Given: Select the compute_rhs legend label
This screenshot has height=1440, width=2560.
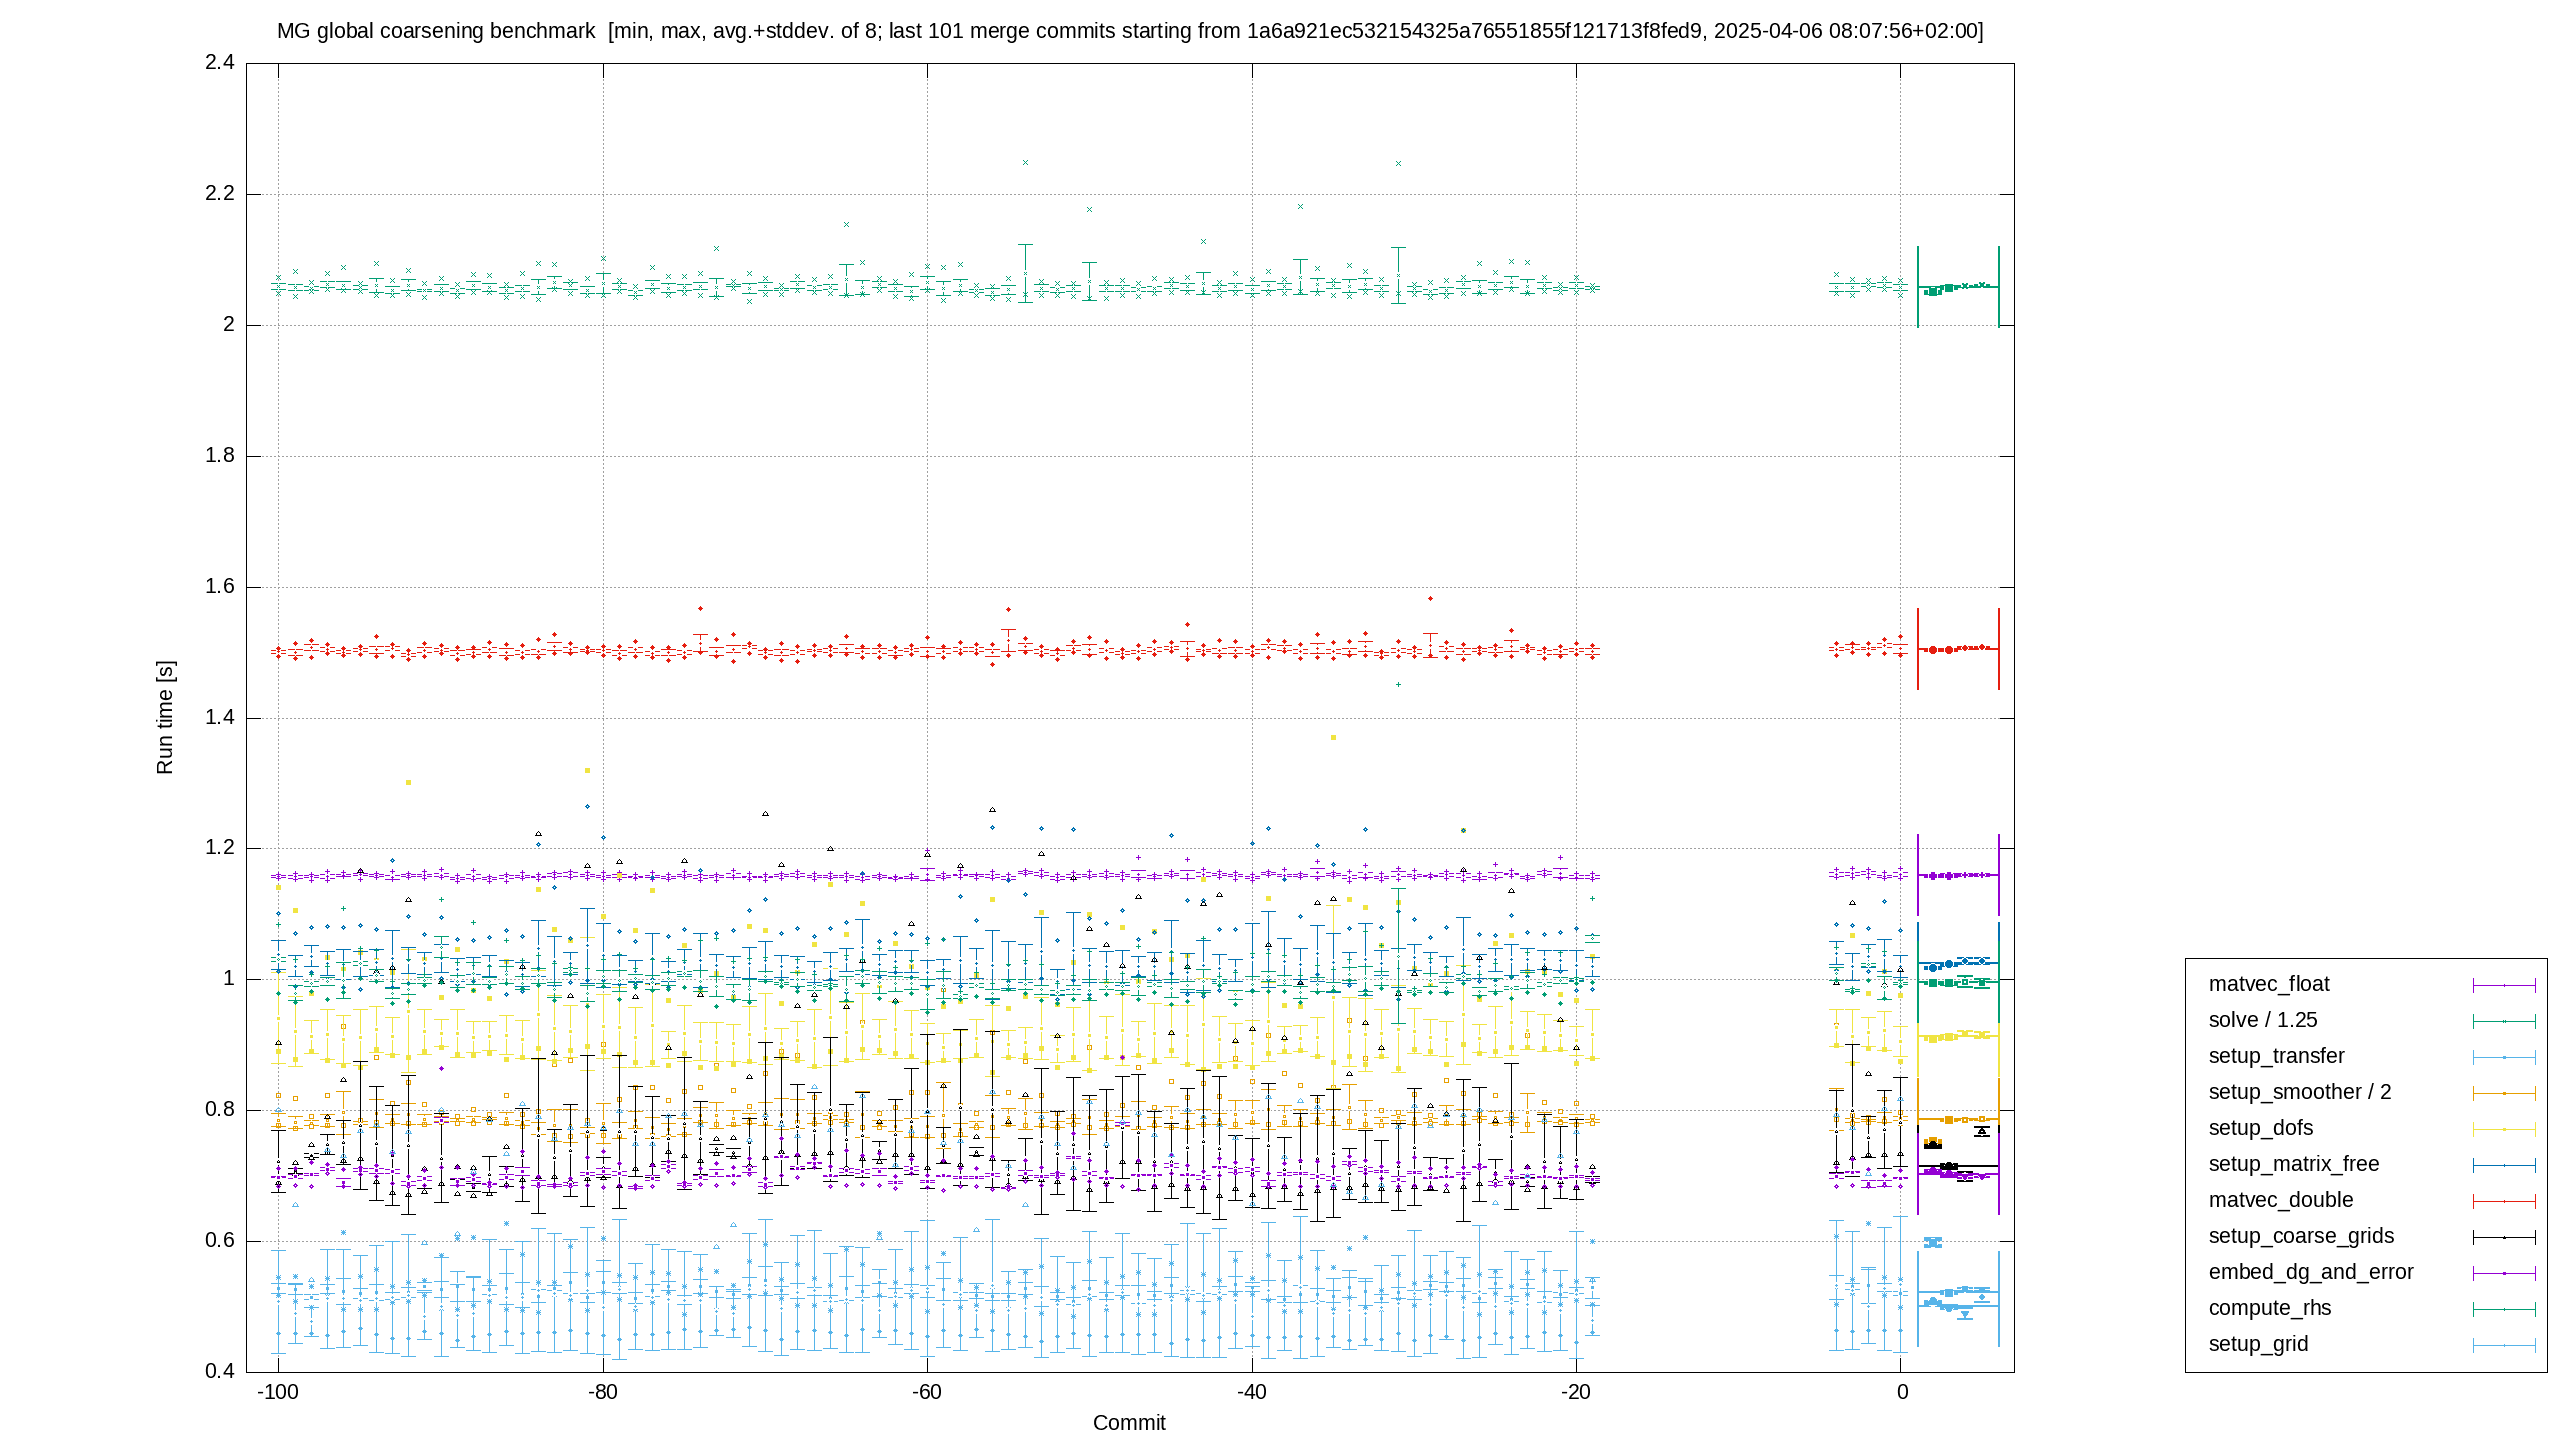Looking at the screenshot, I should coord(2270,1308).
